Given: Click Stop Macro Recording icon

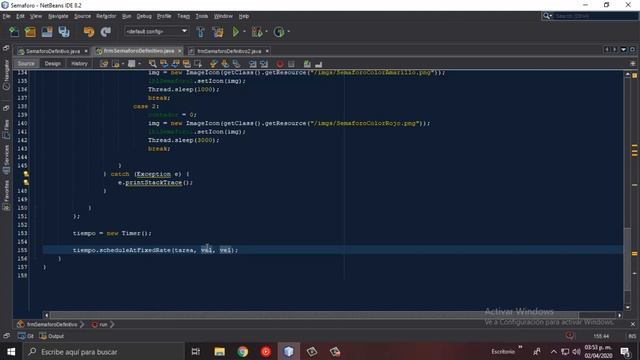Looking at the screenshot, I should 291,64.
